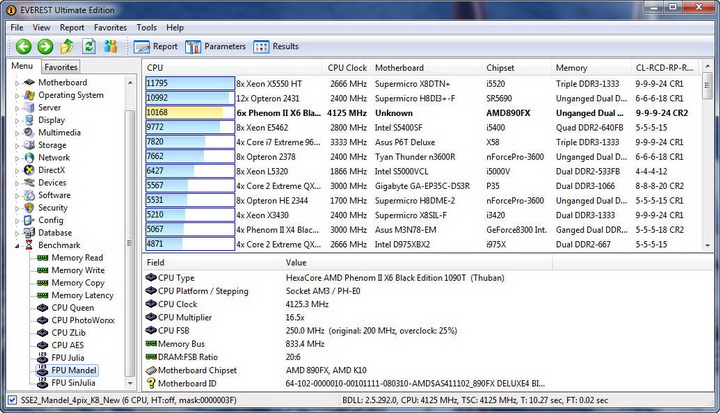Expand the DirectX tree node
The image size is (720, 413).
pos(17,170)
